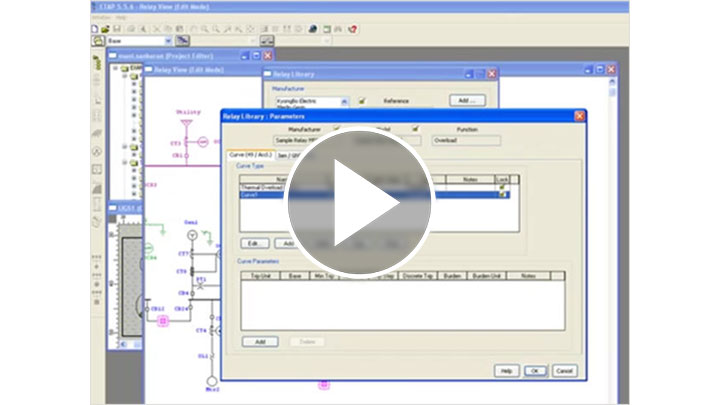Switch to the Curve (Hi / Accl.) tab
The height and width of the screenshot is (405, 720).
tap(248, 155)
